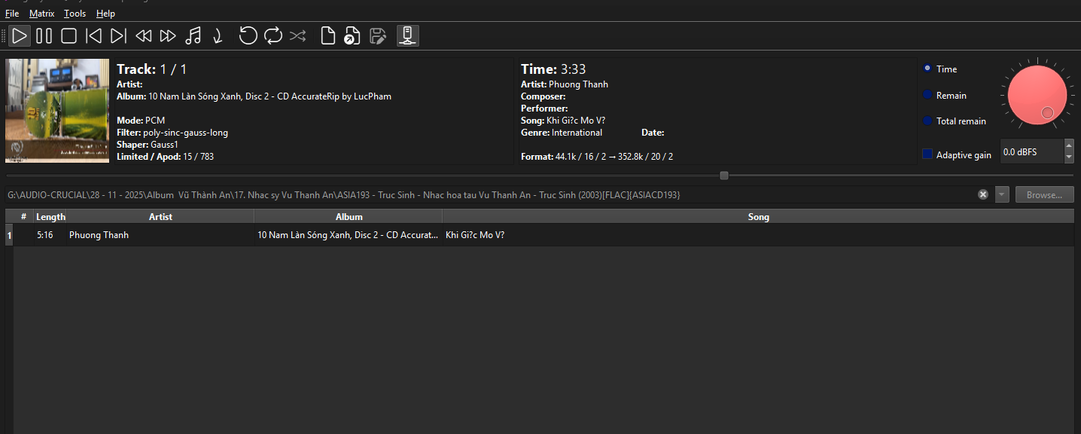Increase dBFS value with up arrow

pyautogui.click(x=1069, y=145)
